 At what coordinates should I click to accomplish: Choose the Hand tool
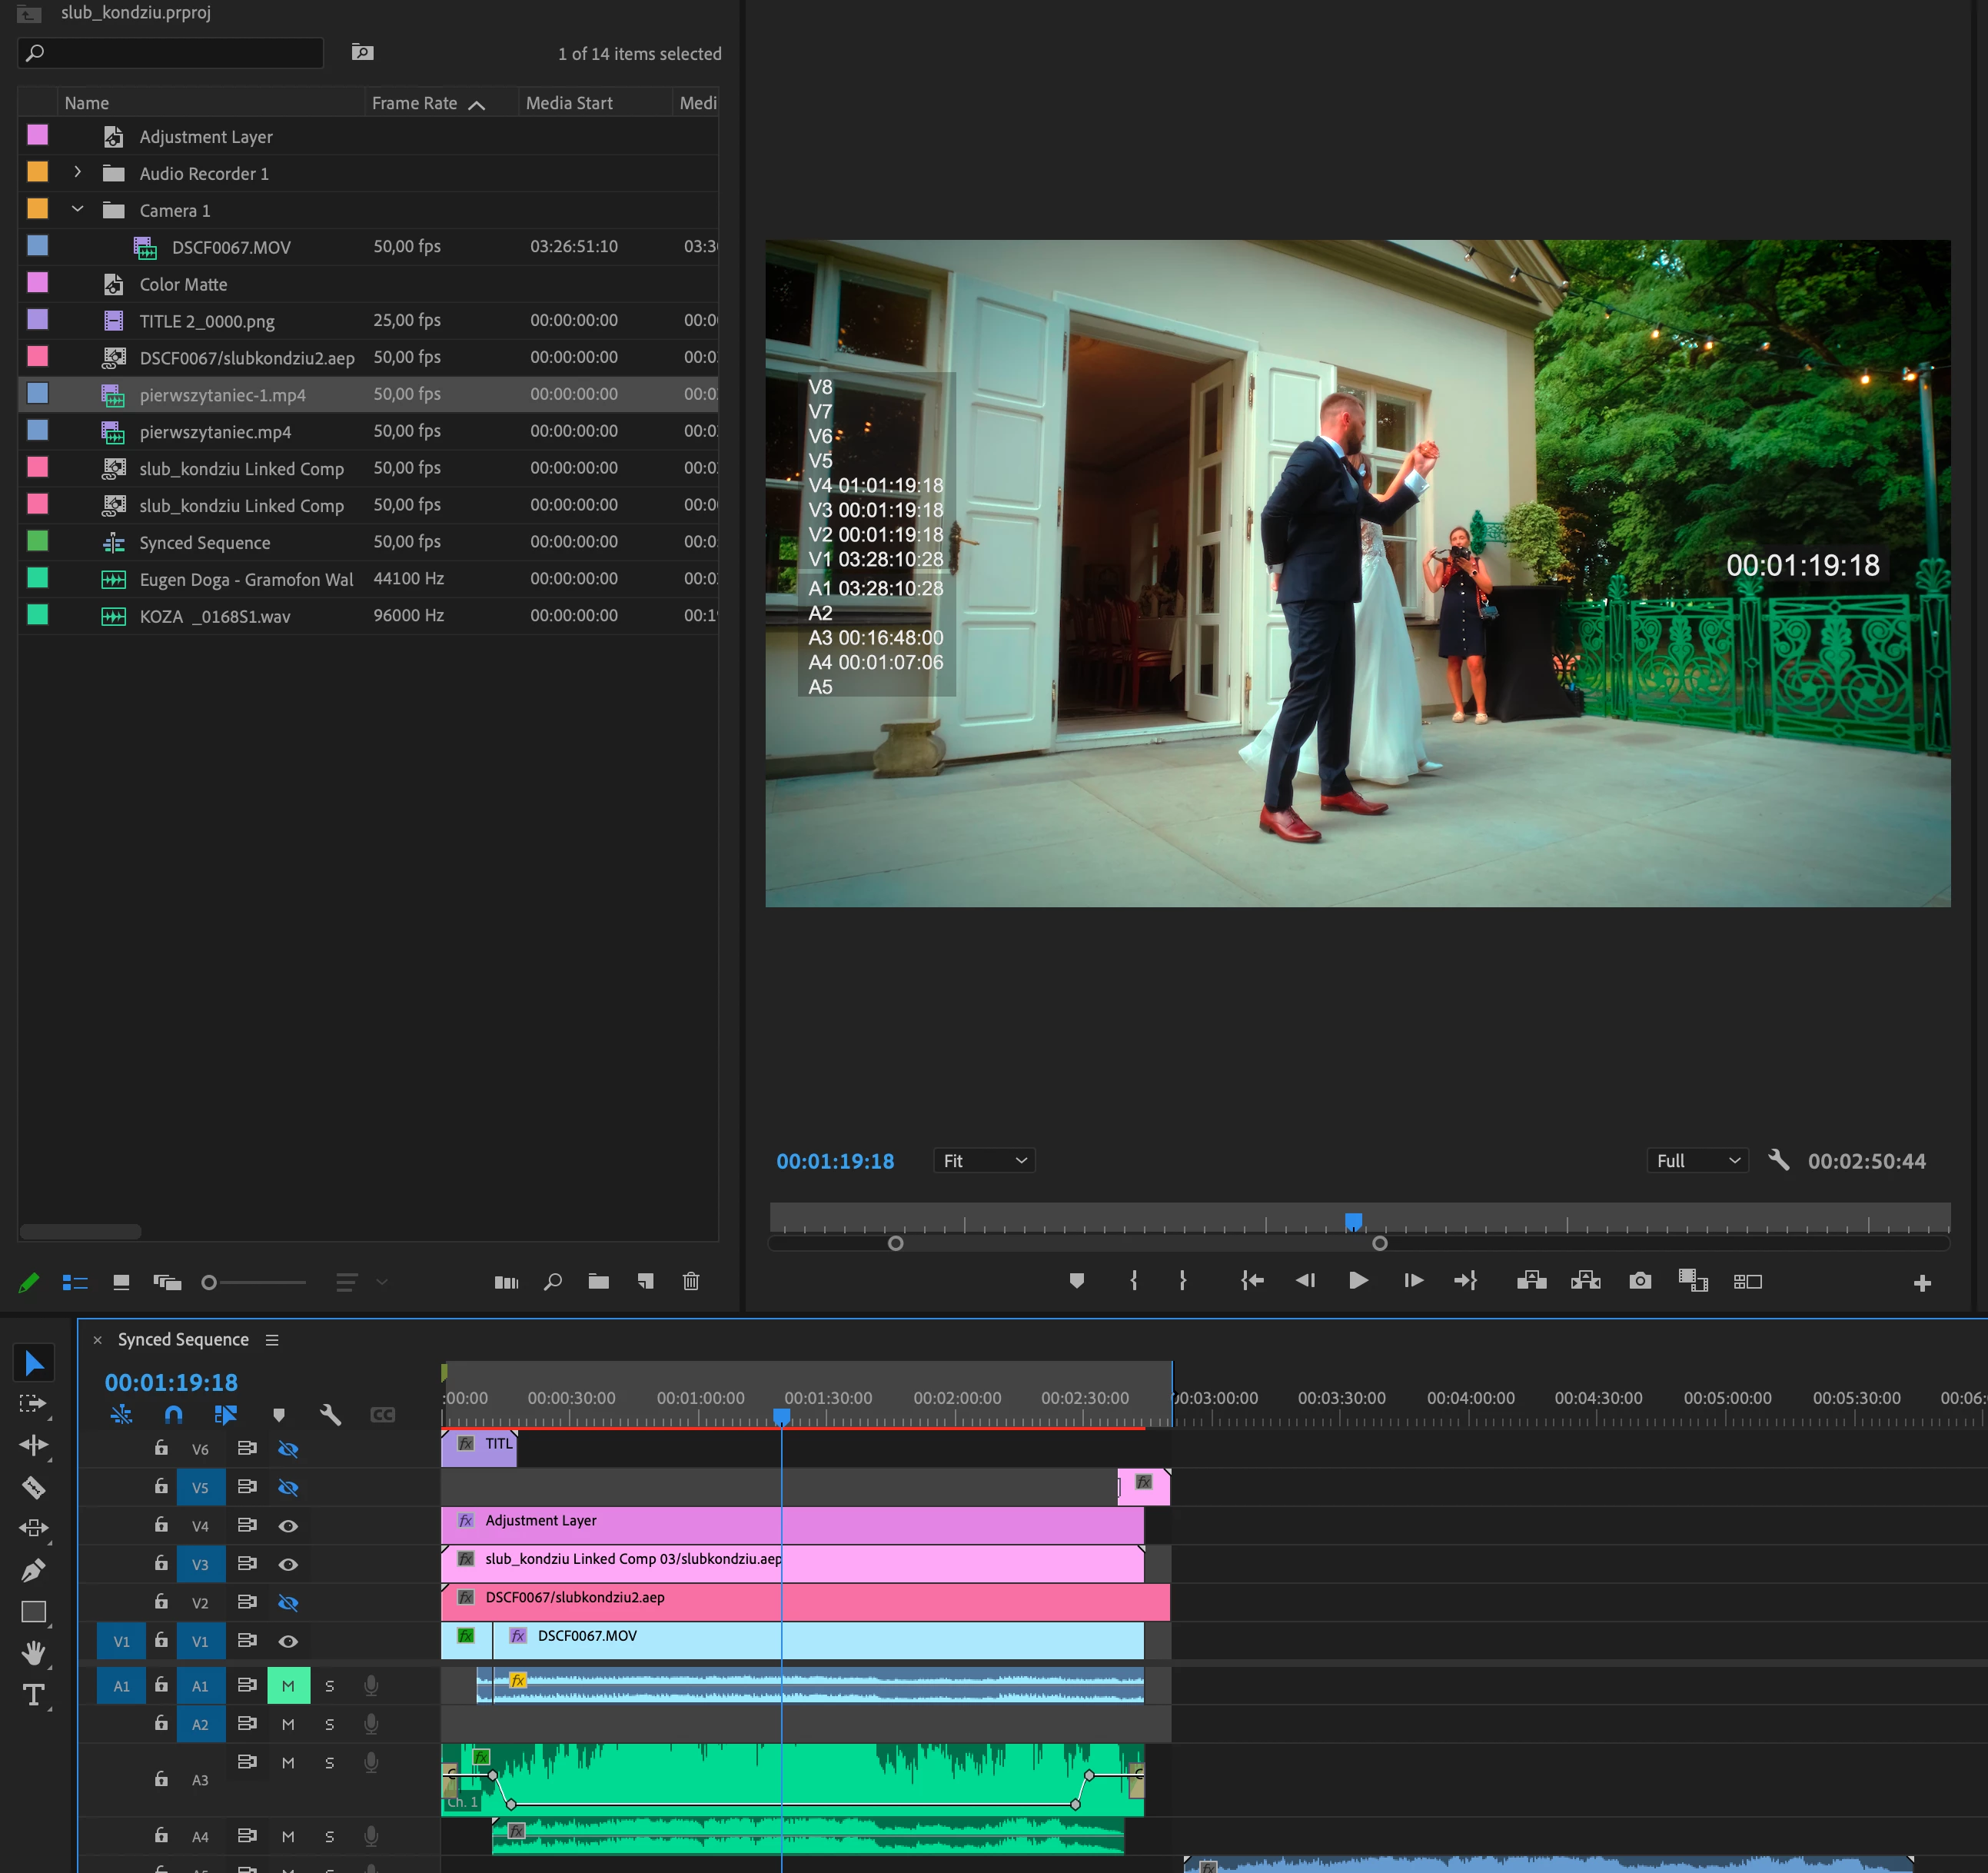[33, 1653]
